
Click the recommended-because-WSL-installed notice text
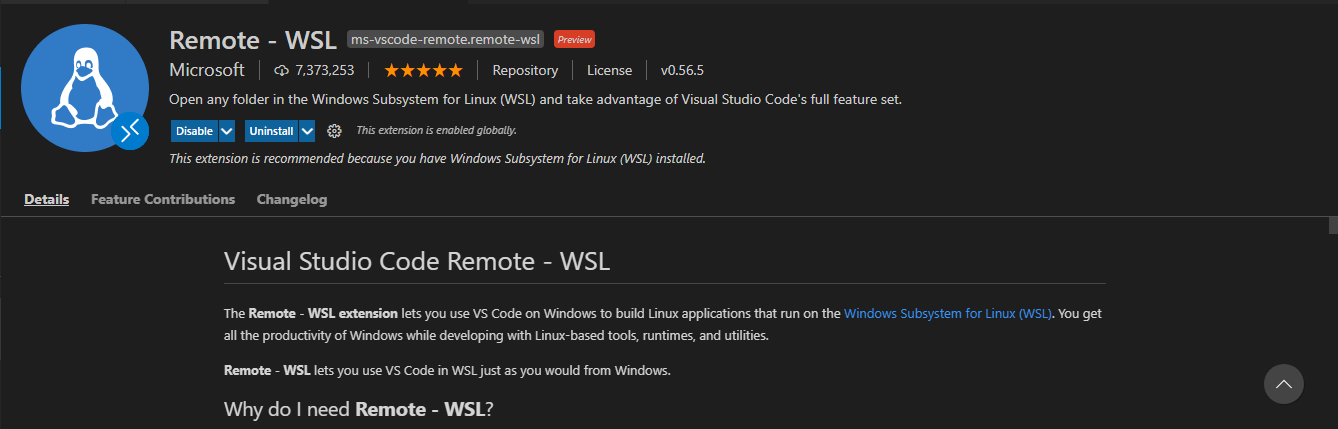437,158
